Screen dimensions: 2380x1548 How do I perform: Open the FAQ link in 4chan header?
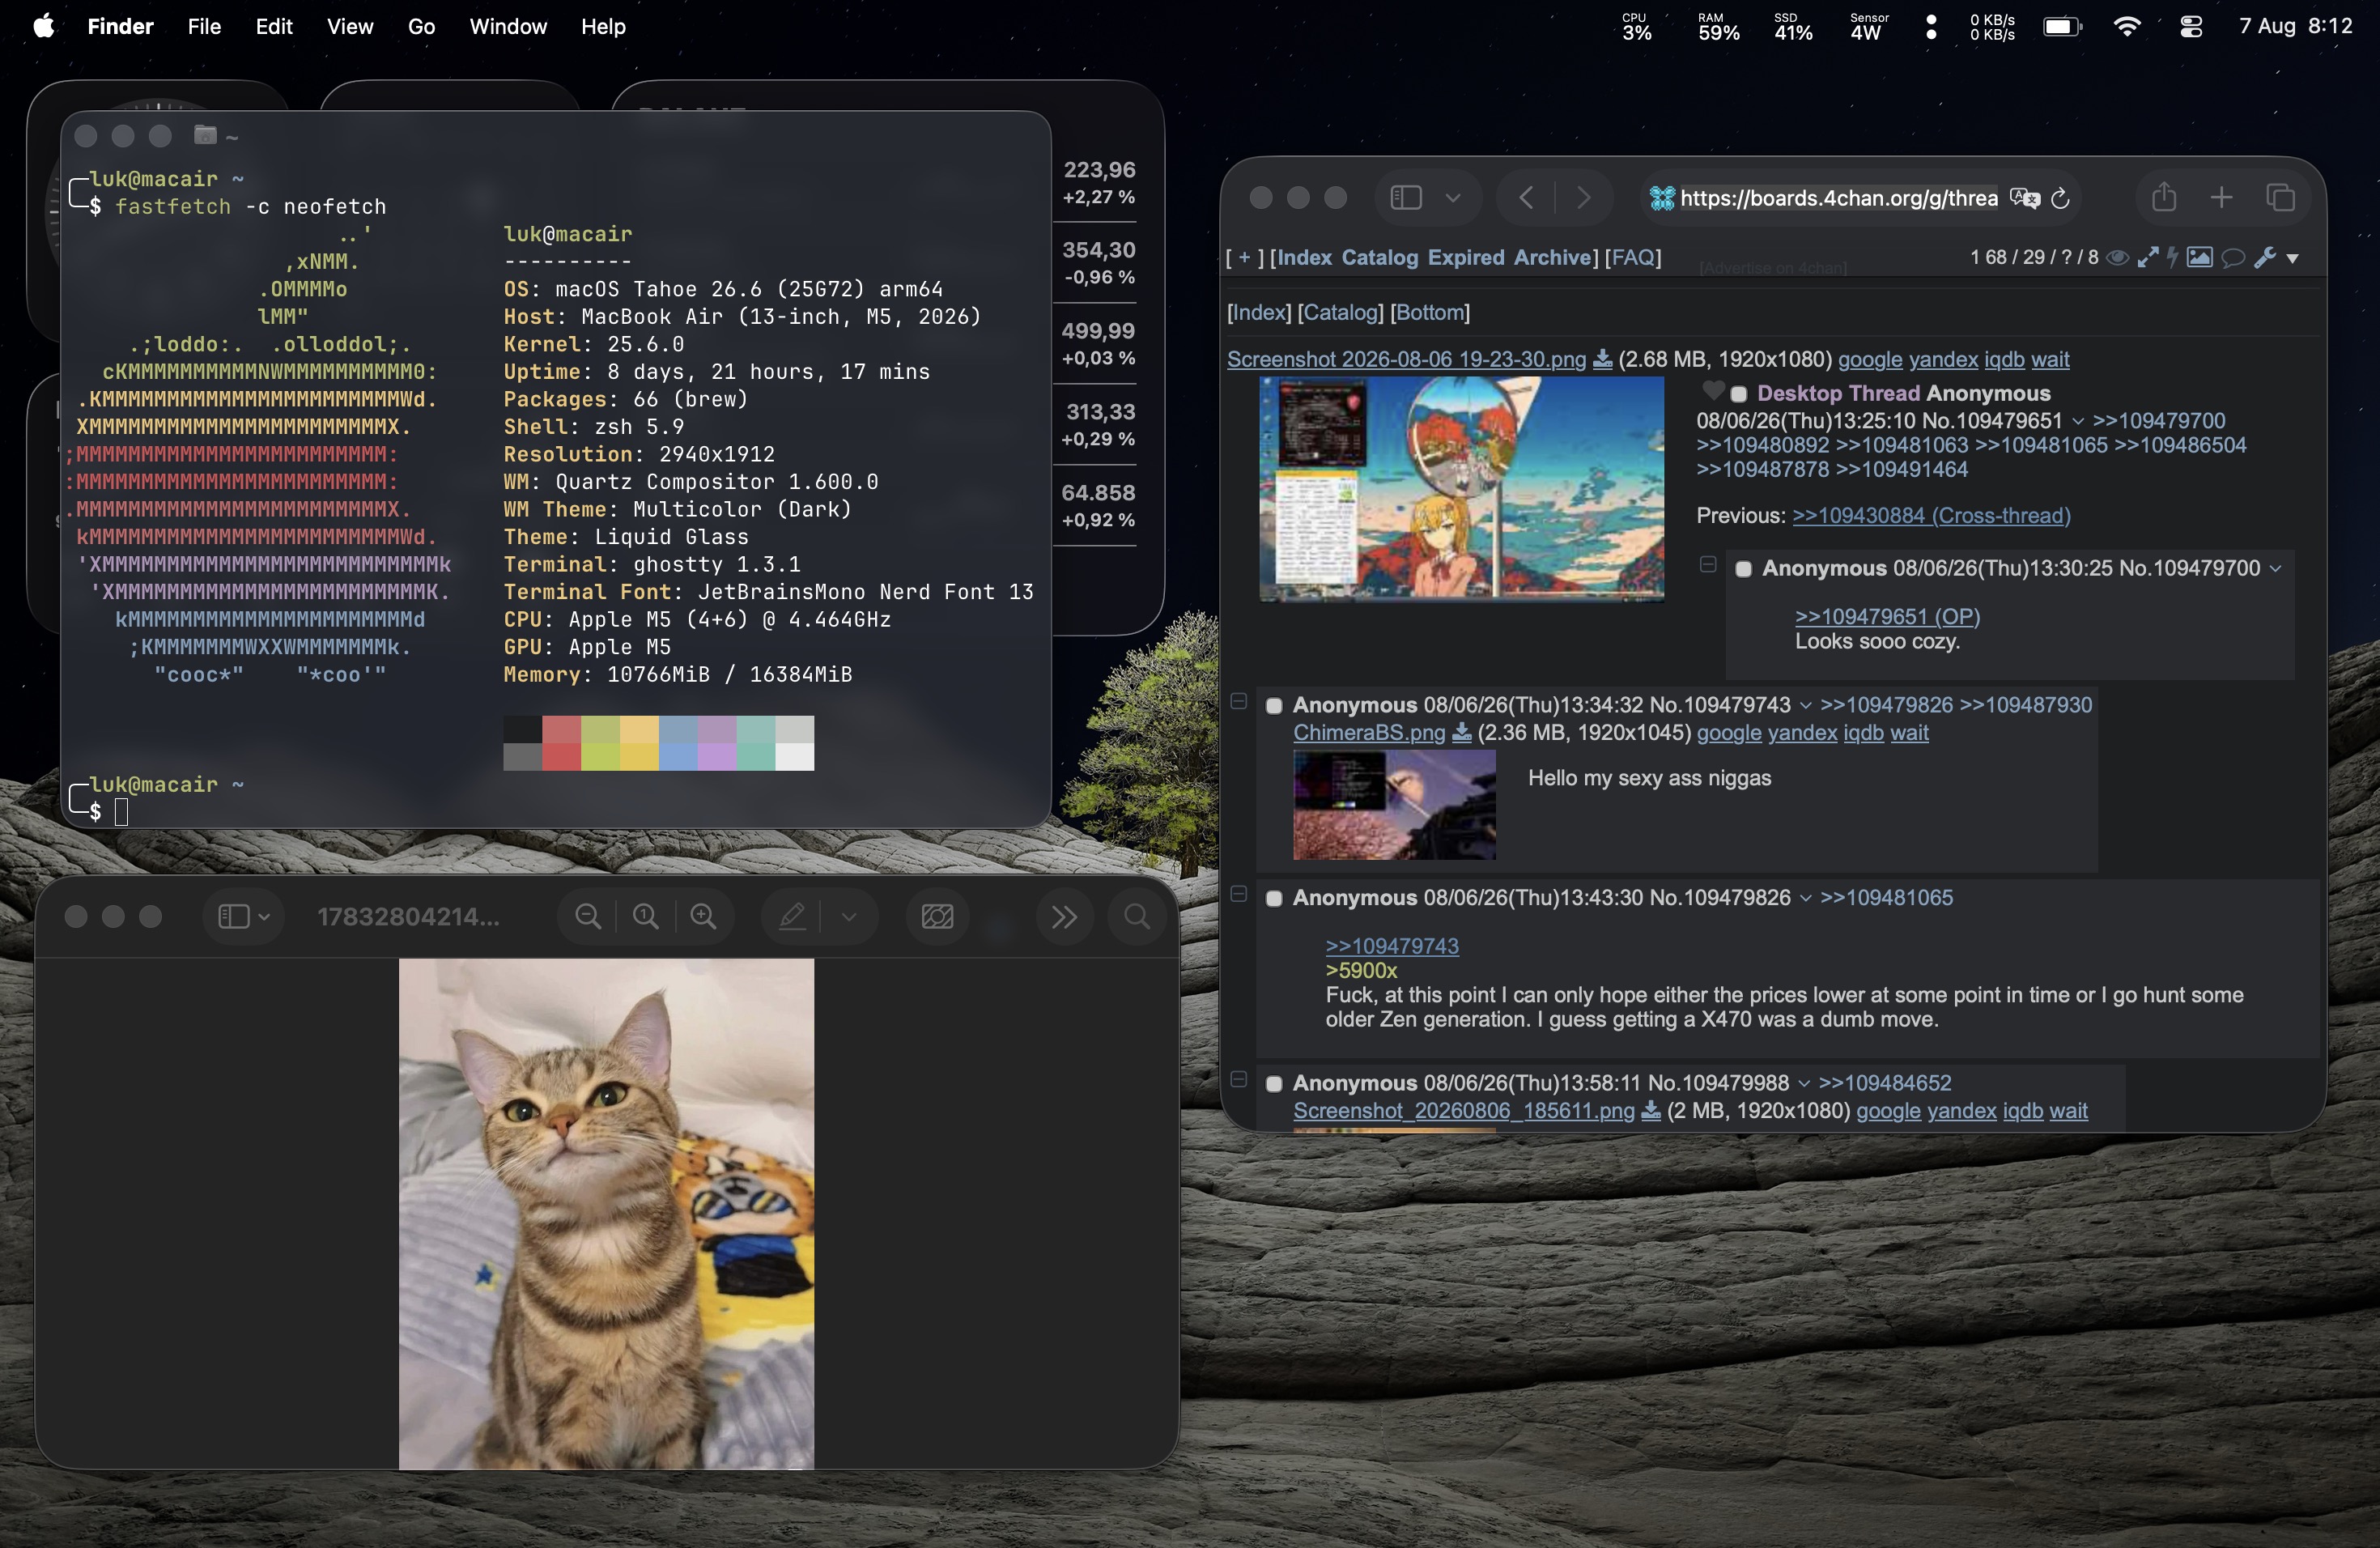pos(1633,257)
